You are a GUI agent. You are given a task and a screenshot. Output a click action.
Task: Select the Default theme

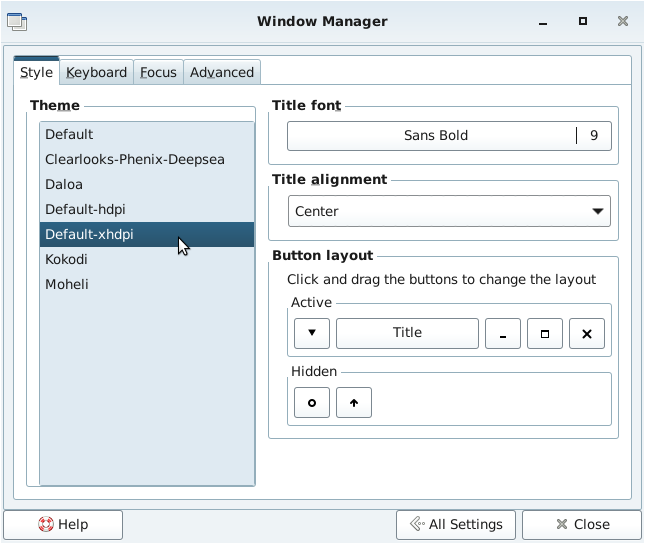pos(69,134)
